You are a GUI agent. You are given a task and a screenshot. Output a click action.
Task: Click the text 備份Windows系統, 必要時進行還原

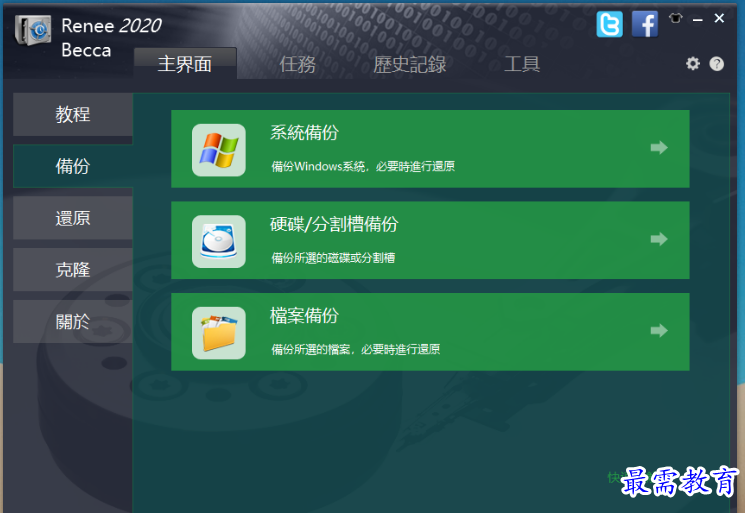(x=363, y=166)
